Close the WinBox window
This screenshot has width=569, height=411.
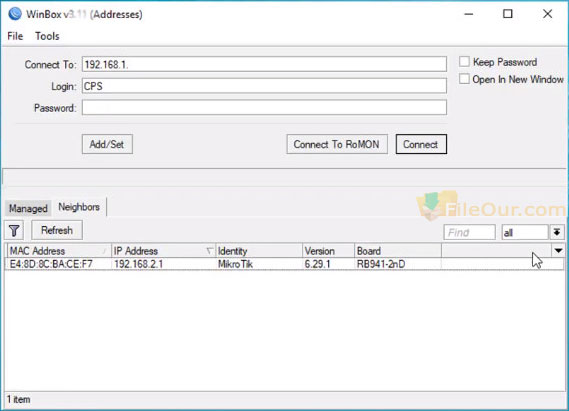coord(547,14)
